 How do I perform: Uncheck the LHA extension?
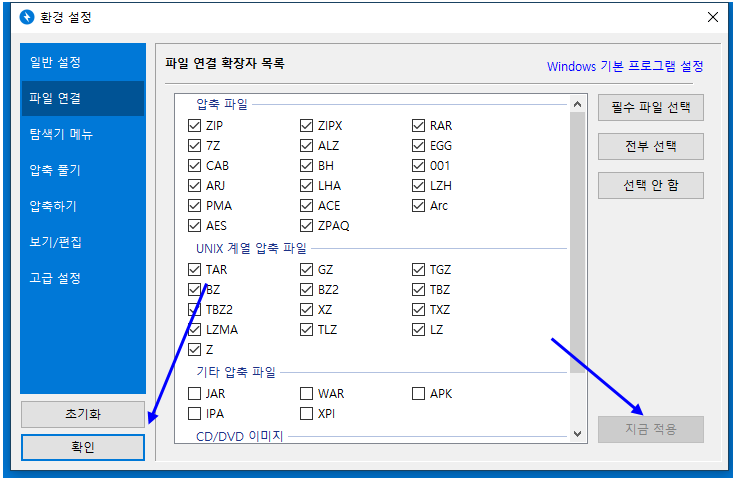pyautogui.click(x=306, y=186)
